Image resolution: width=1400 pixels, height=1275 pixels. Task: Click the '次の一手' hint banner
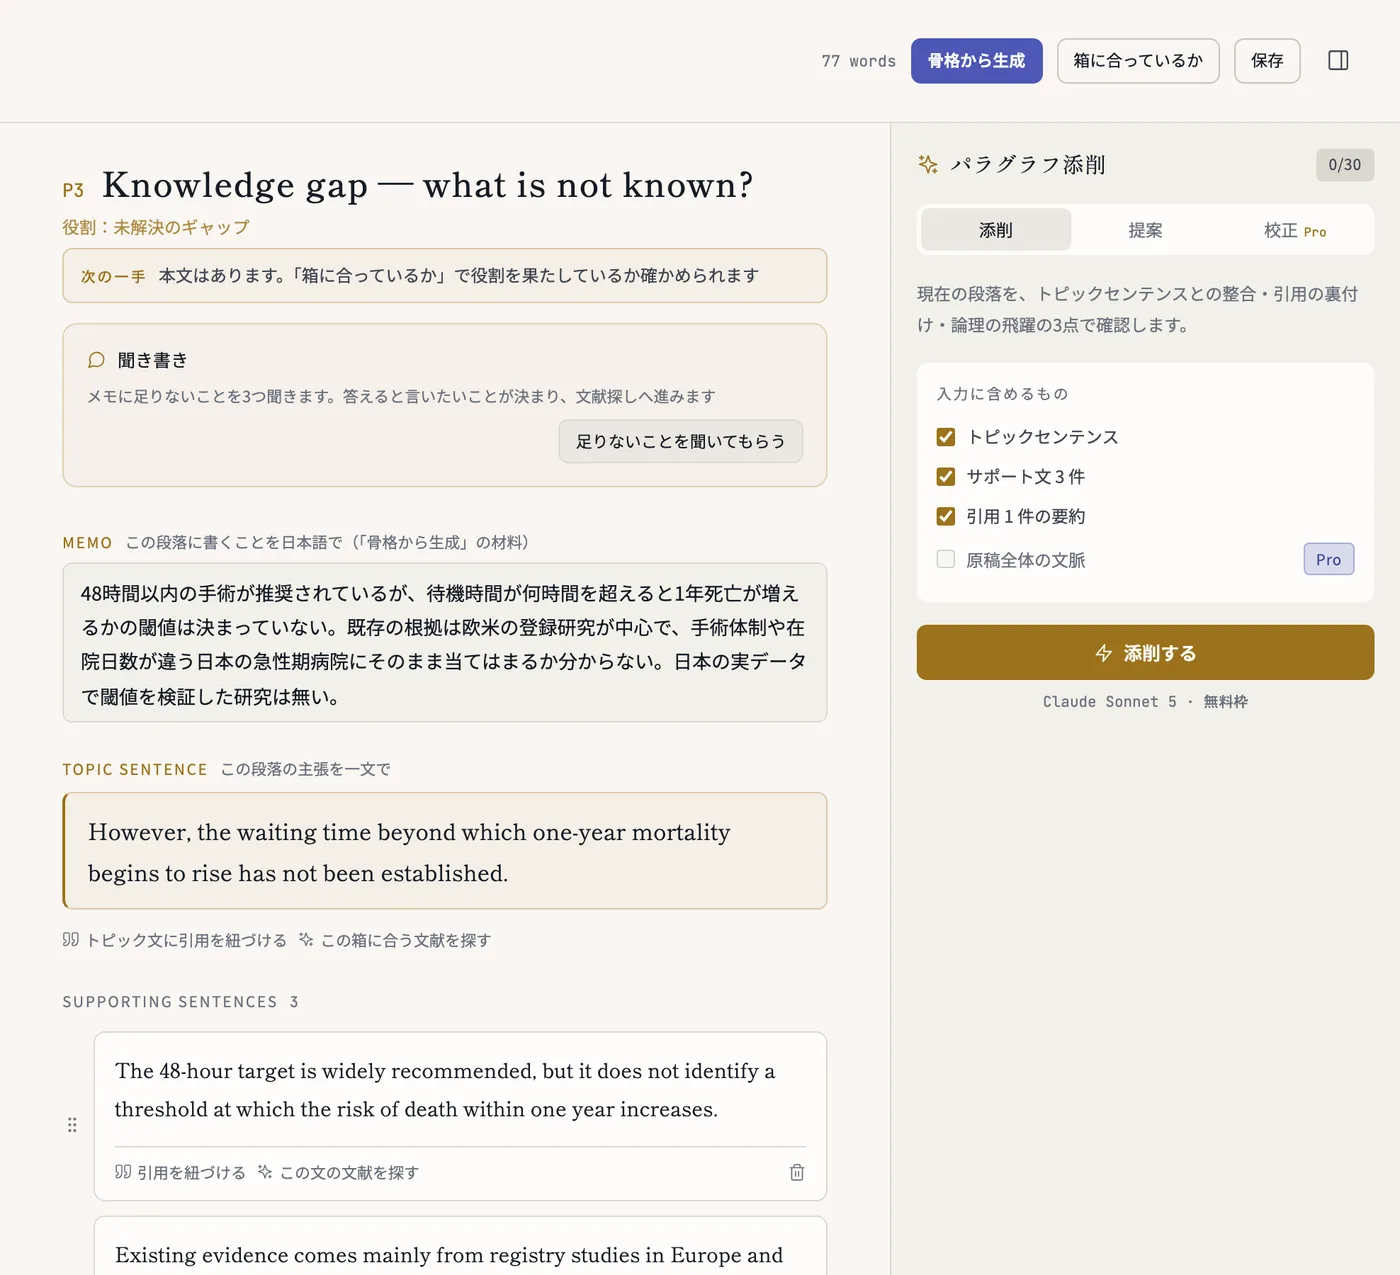tap(445, 275)
